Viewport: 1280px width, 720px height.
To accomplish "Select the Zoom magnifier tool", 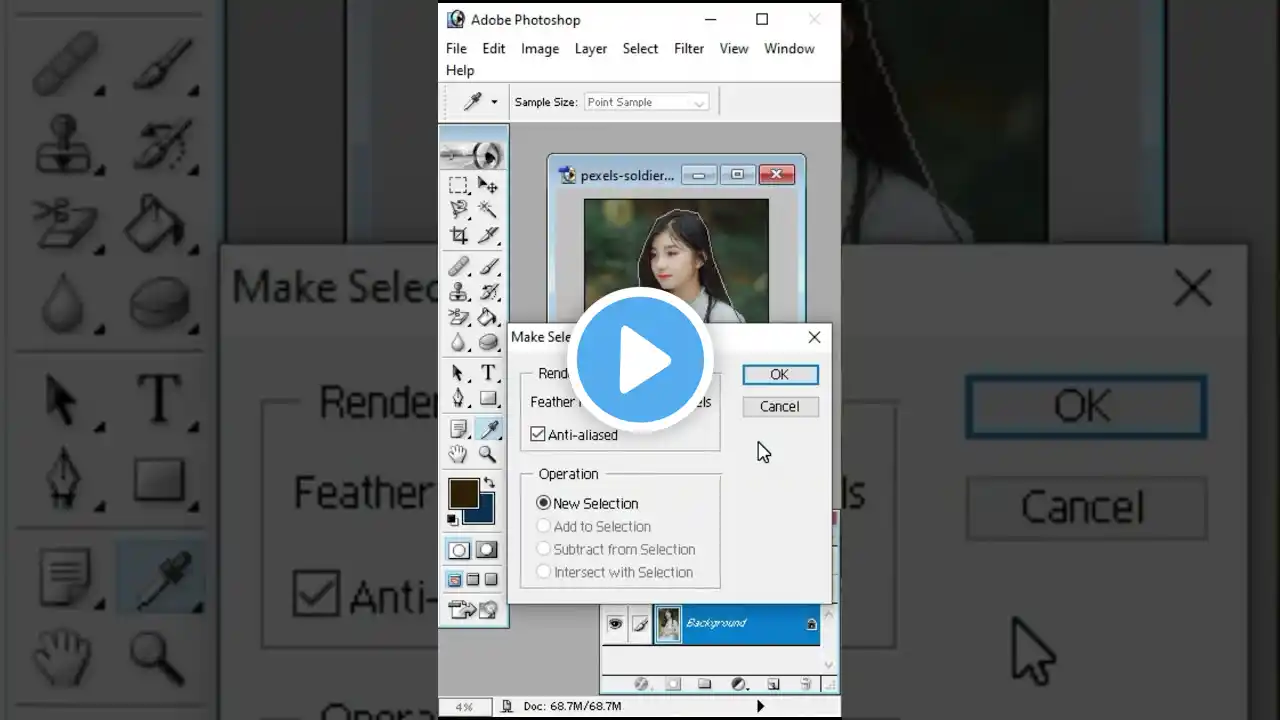I will 488,455.
